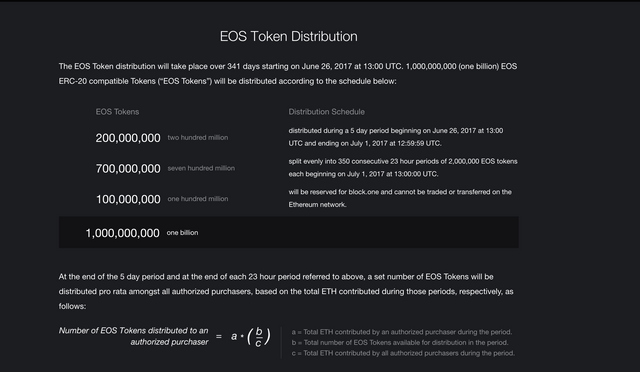Select the 100,000,000 token amount
This screenshot has height=372, width=640.
pos(128,199)
